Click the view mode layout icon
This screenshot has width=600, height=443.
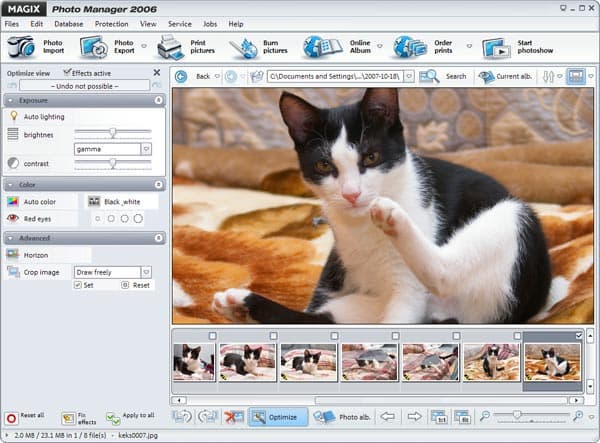(576, 76)
